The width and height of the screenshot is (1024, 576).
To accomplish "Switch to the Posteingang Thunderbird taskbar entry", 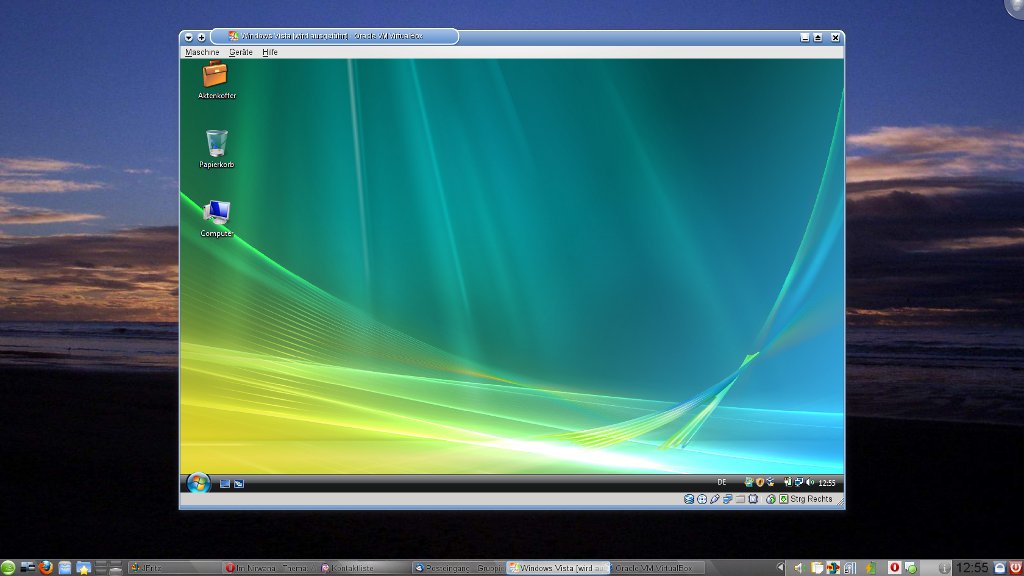I will point(459,568).
